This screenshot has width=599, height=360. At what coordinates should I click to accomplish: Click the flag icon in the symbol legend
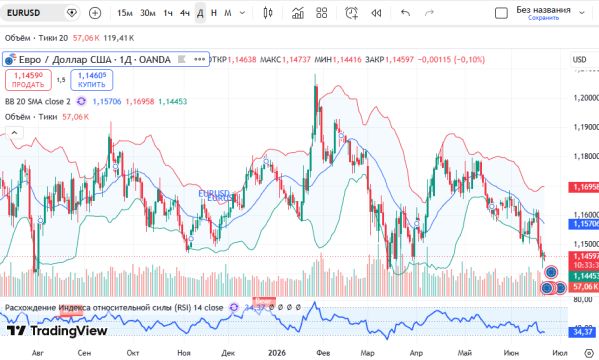182,59
